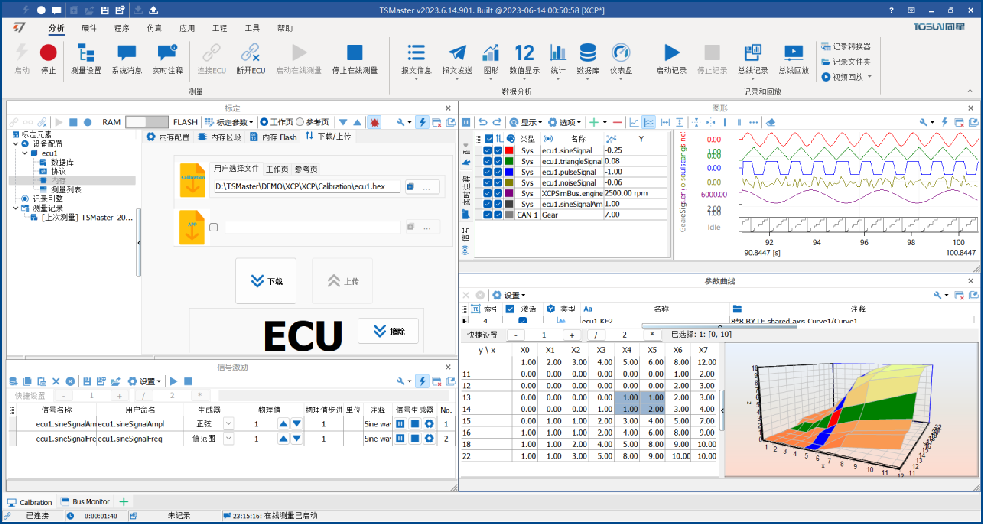983x524 pixels.
Task: Open the Dashboard gauge icon in ribbon
Action: coord(621,53)
